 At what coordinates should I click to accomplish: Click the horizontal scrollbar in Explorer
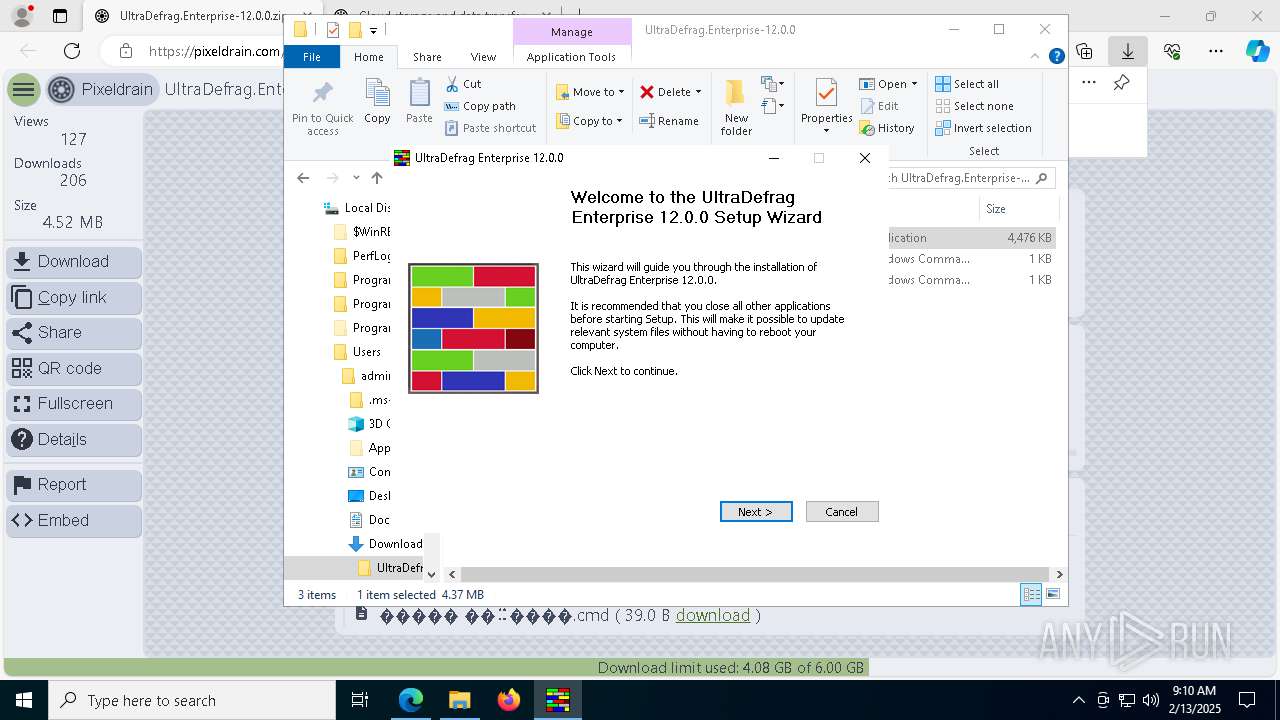(x=755, y=574)
